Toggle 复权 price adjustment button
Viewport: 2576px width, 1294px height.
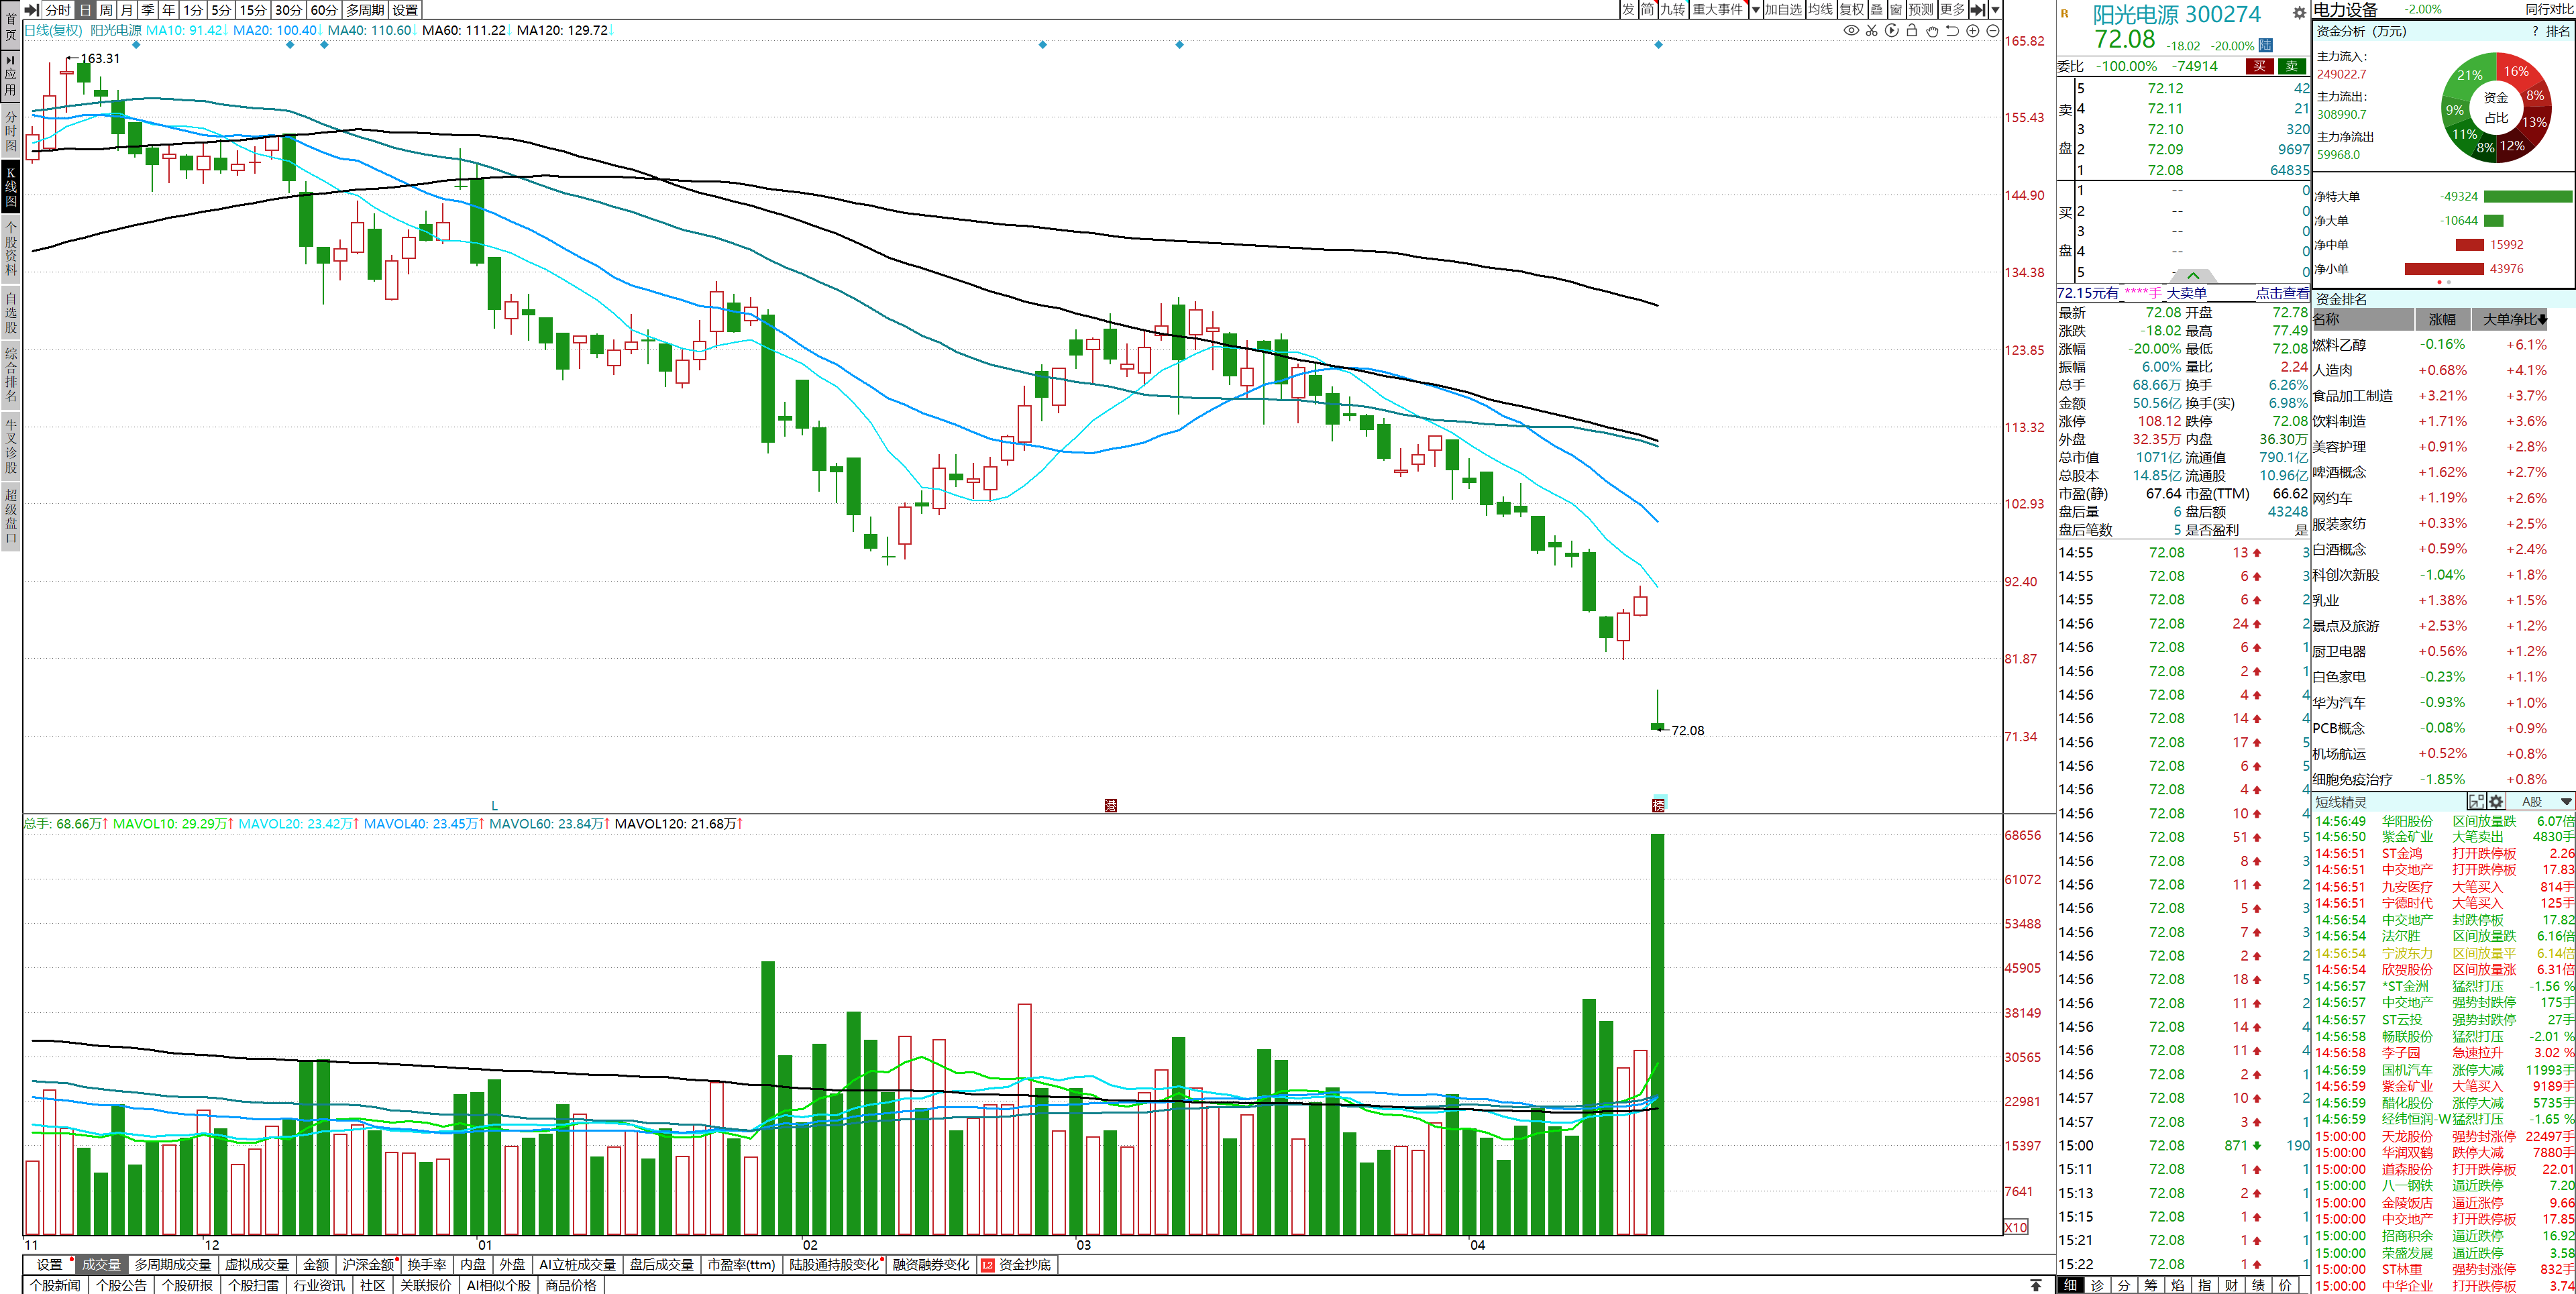point(1851,10)
